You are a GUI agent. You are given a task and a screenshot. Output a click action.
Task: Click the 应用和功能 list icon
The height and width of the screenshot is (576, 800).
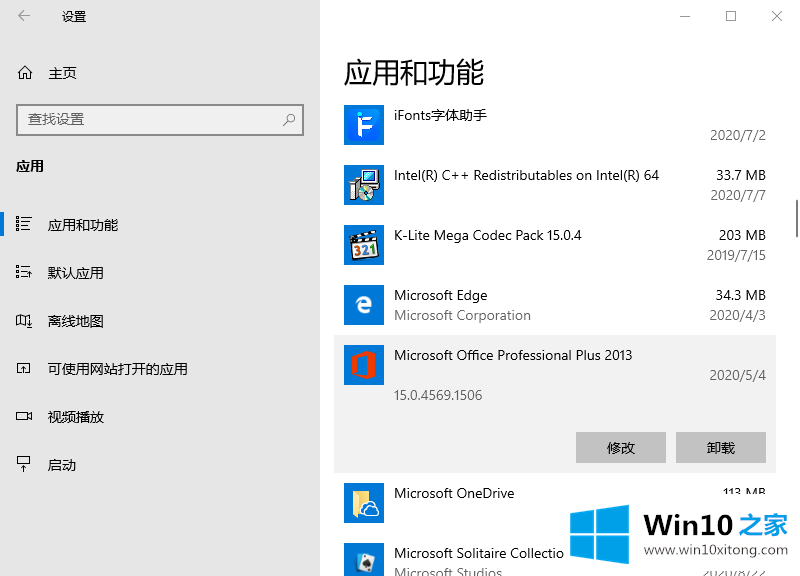pos(23,224)
